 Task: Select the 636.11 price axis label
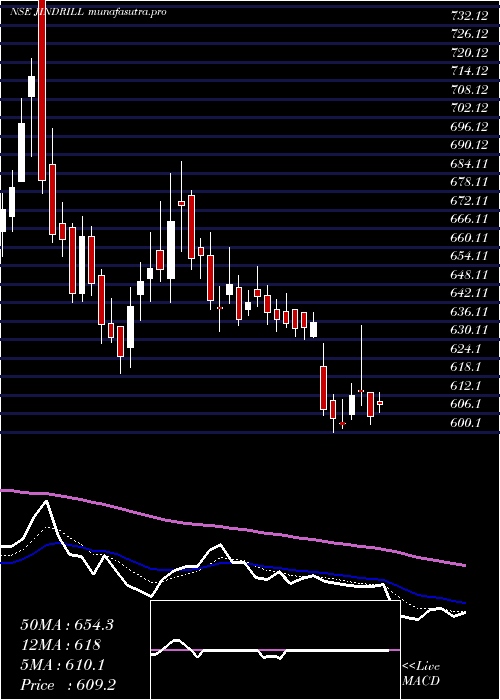469,312
